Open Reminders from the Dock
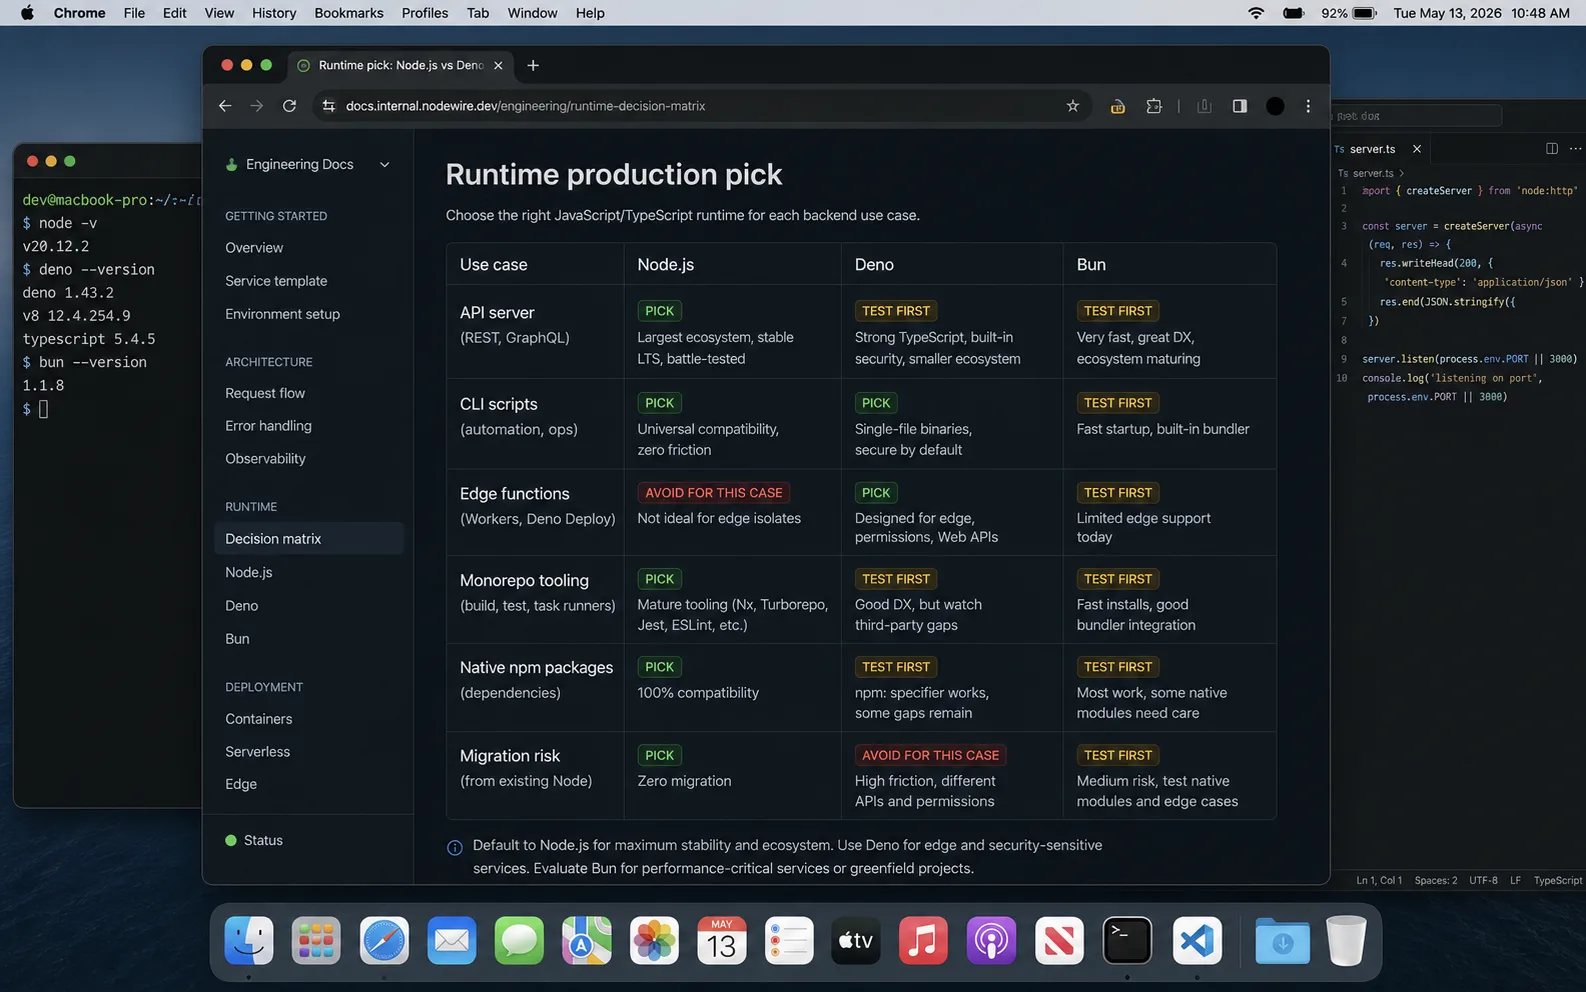1586x992 pixels. (789, 940)
